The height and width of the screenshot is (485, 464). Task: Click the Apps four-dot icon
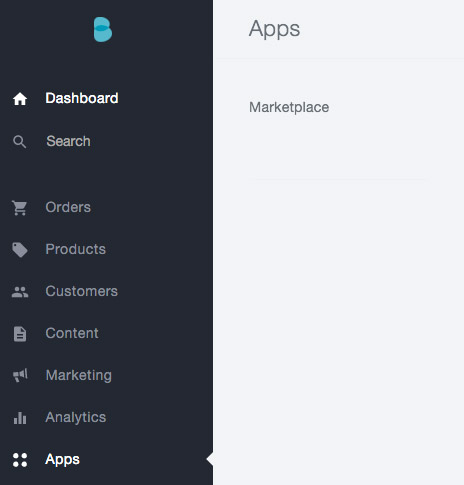[20, 460]
